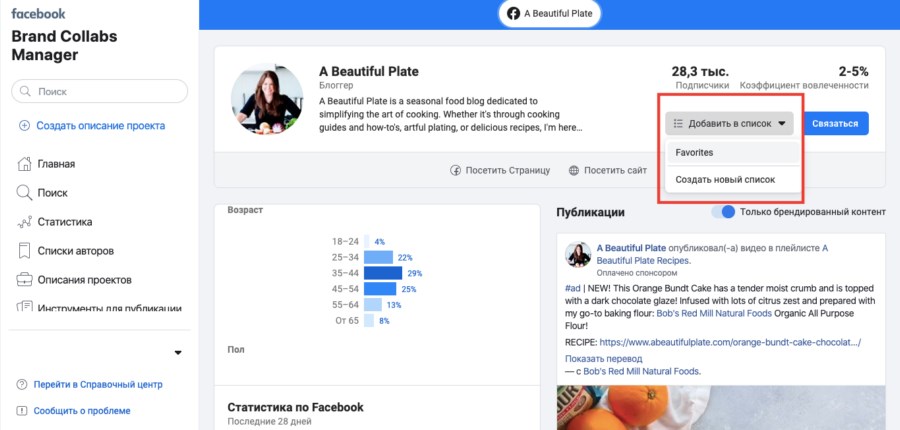
Task: Click the large profile photo of A Beautiful Plate
Action: (x=267, y=99)
